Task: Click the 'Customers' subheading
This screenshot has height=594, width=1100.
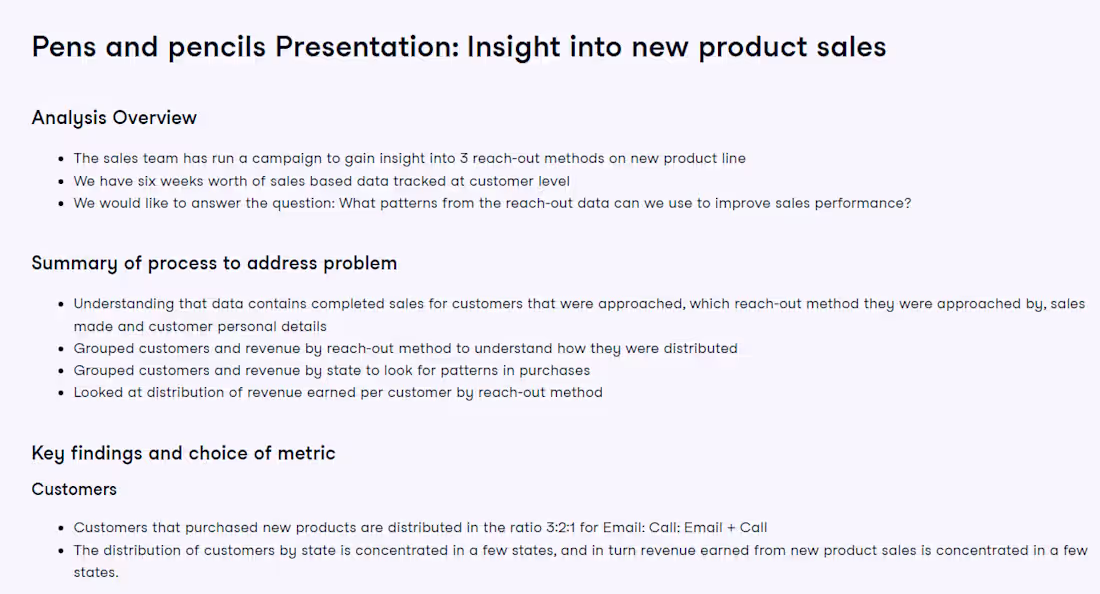Action: pyautogui.click(x=74, y=490)
